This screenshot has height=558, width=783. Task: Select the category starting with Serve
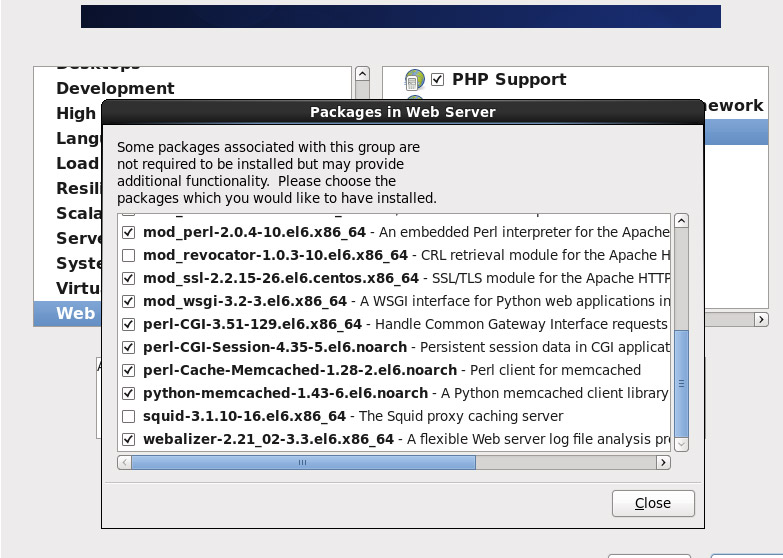78,238
